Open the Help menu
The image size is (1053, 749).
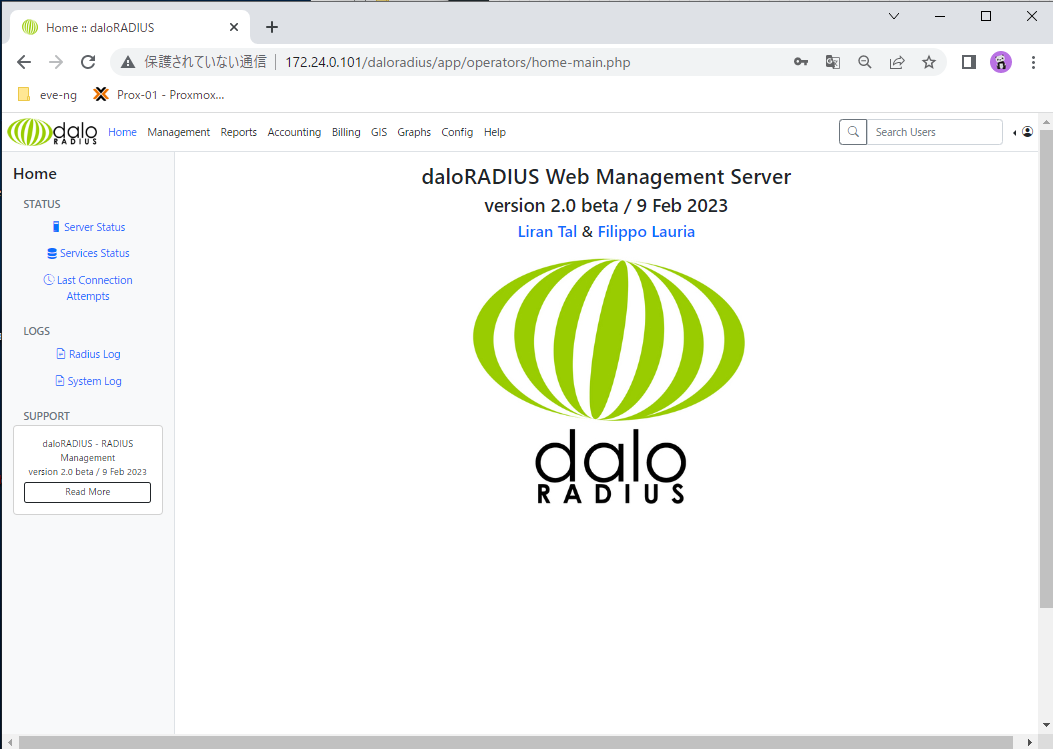pos(494,132)
